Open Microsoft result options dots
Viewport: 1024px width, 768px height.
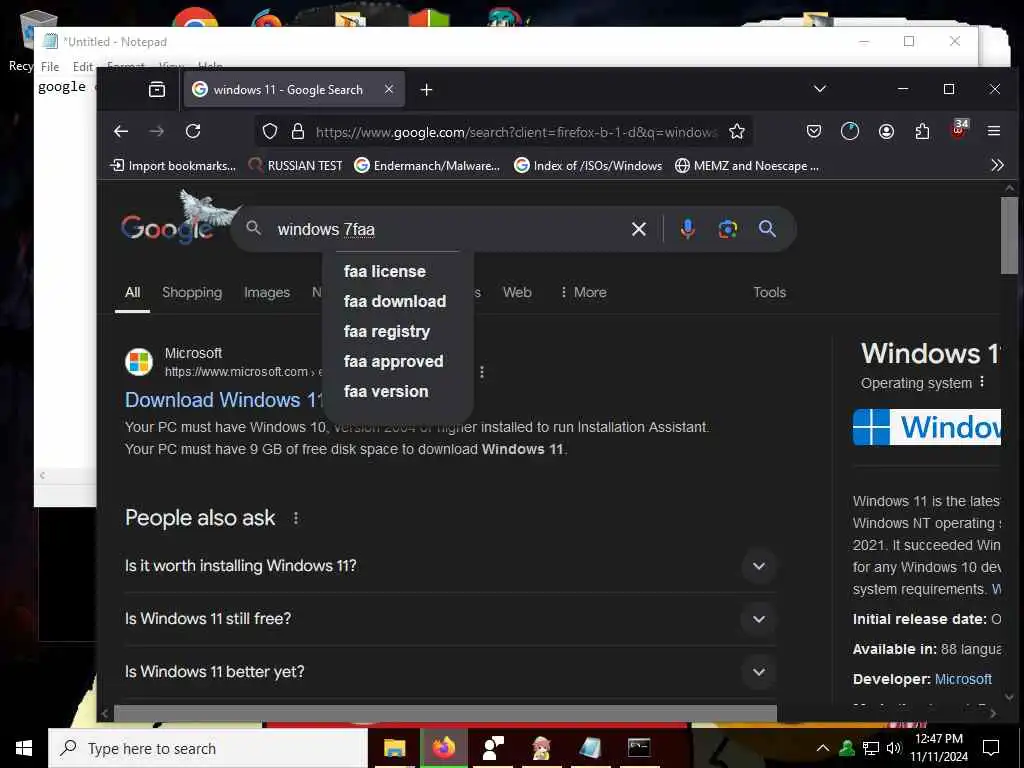pos(482,372)
